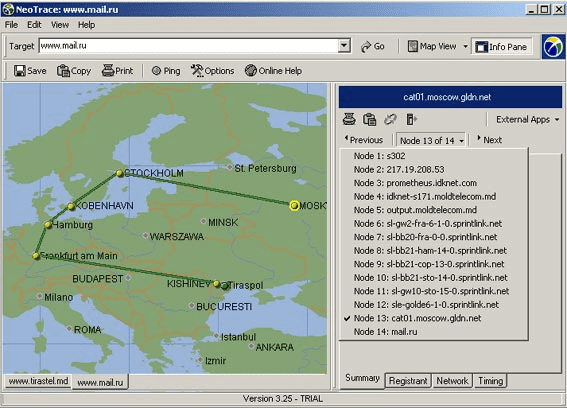Click the Save toolbar button
Screen dimensions: 567x408
pyautogui.click(x=30, y=71)
